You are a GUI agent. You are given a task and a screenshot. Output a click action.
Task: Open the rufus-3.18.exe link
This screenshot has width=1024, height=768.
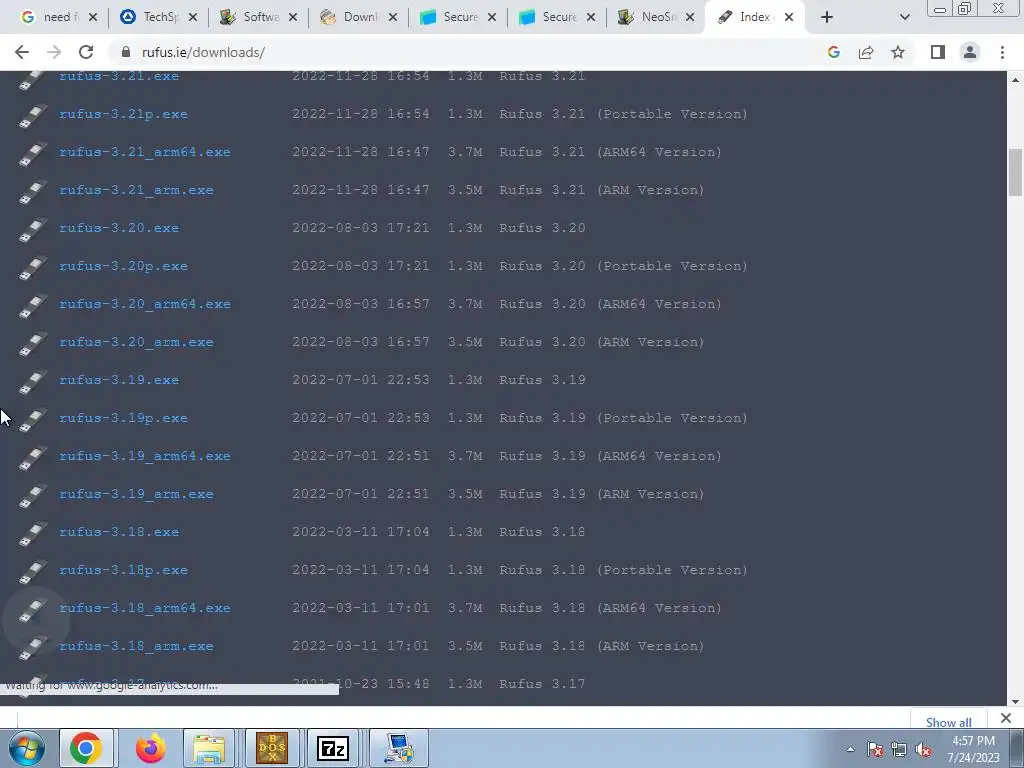coord(119,532)
